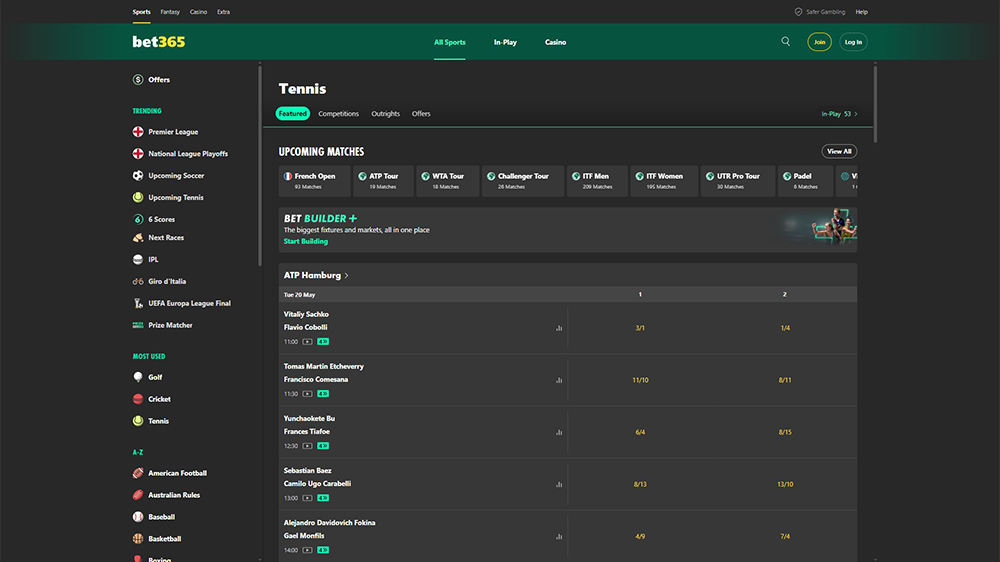The width and height of the screenshot is (1000, 562).
Task: Click the Start Building link
Action: [x=305, y=241]
